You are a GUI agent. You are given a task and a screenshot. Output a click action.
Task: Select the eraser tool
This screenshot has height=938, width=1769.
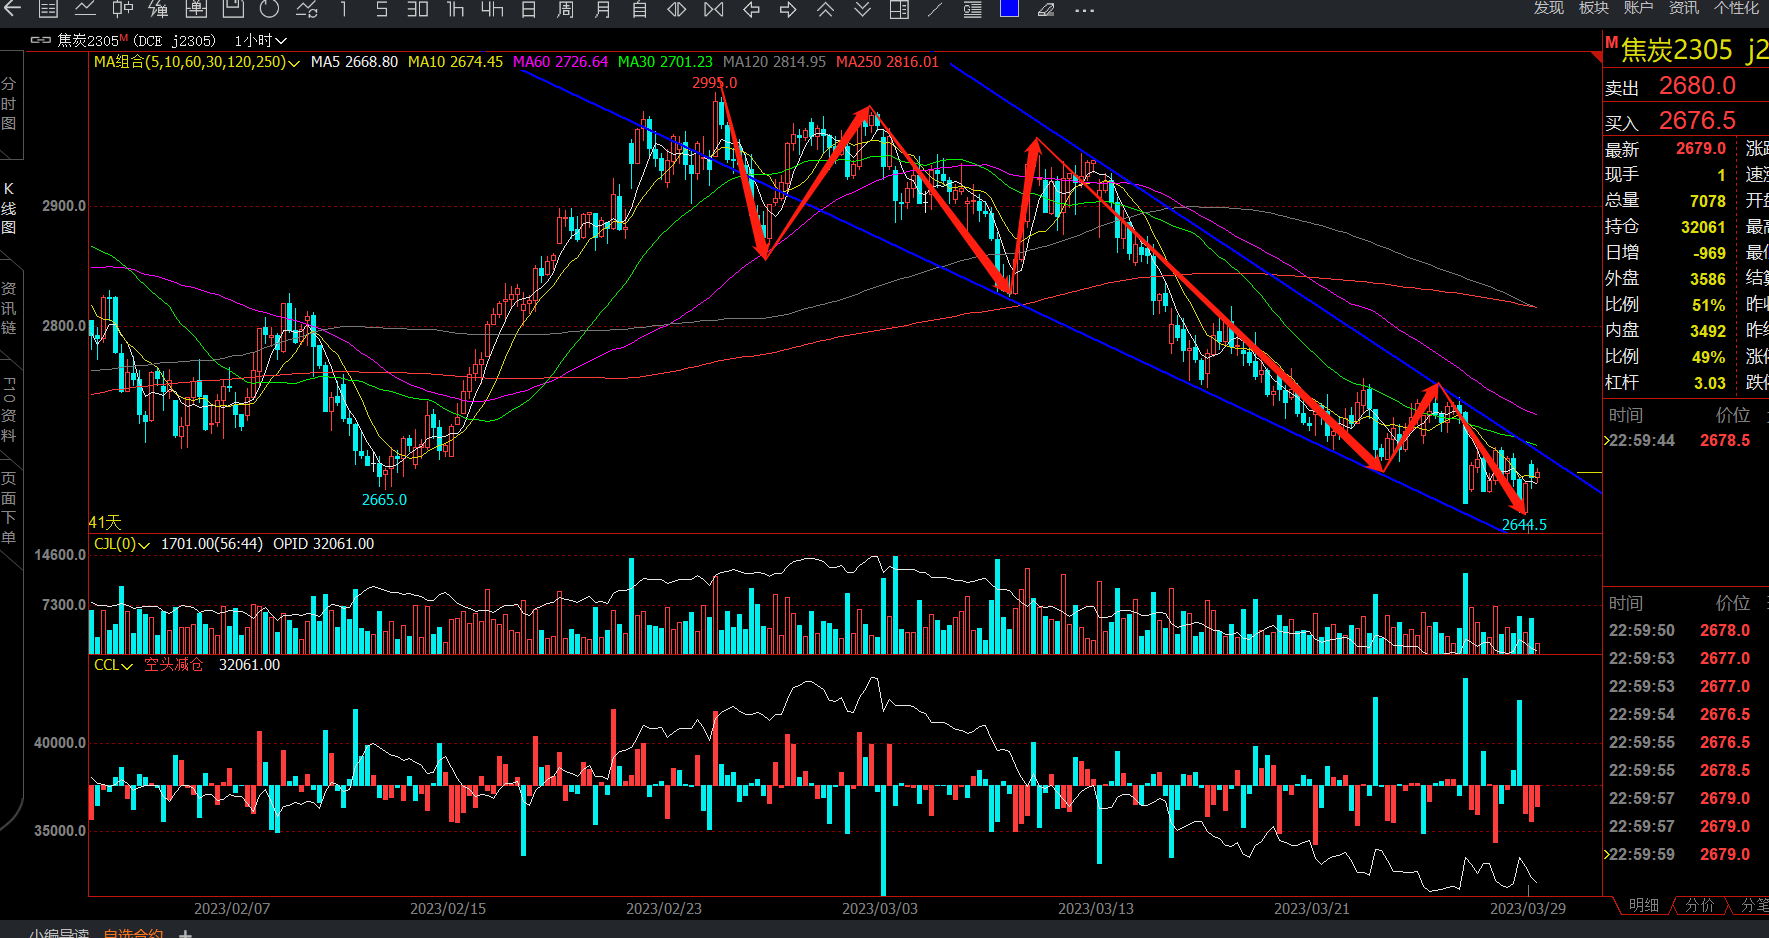click(x=1046, y=9)
